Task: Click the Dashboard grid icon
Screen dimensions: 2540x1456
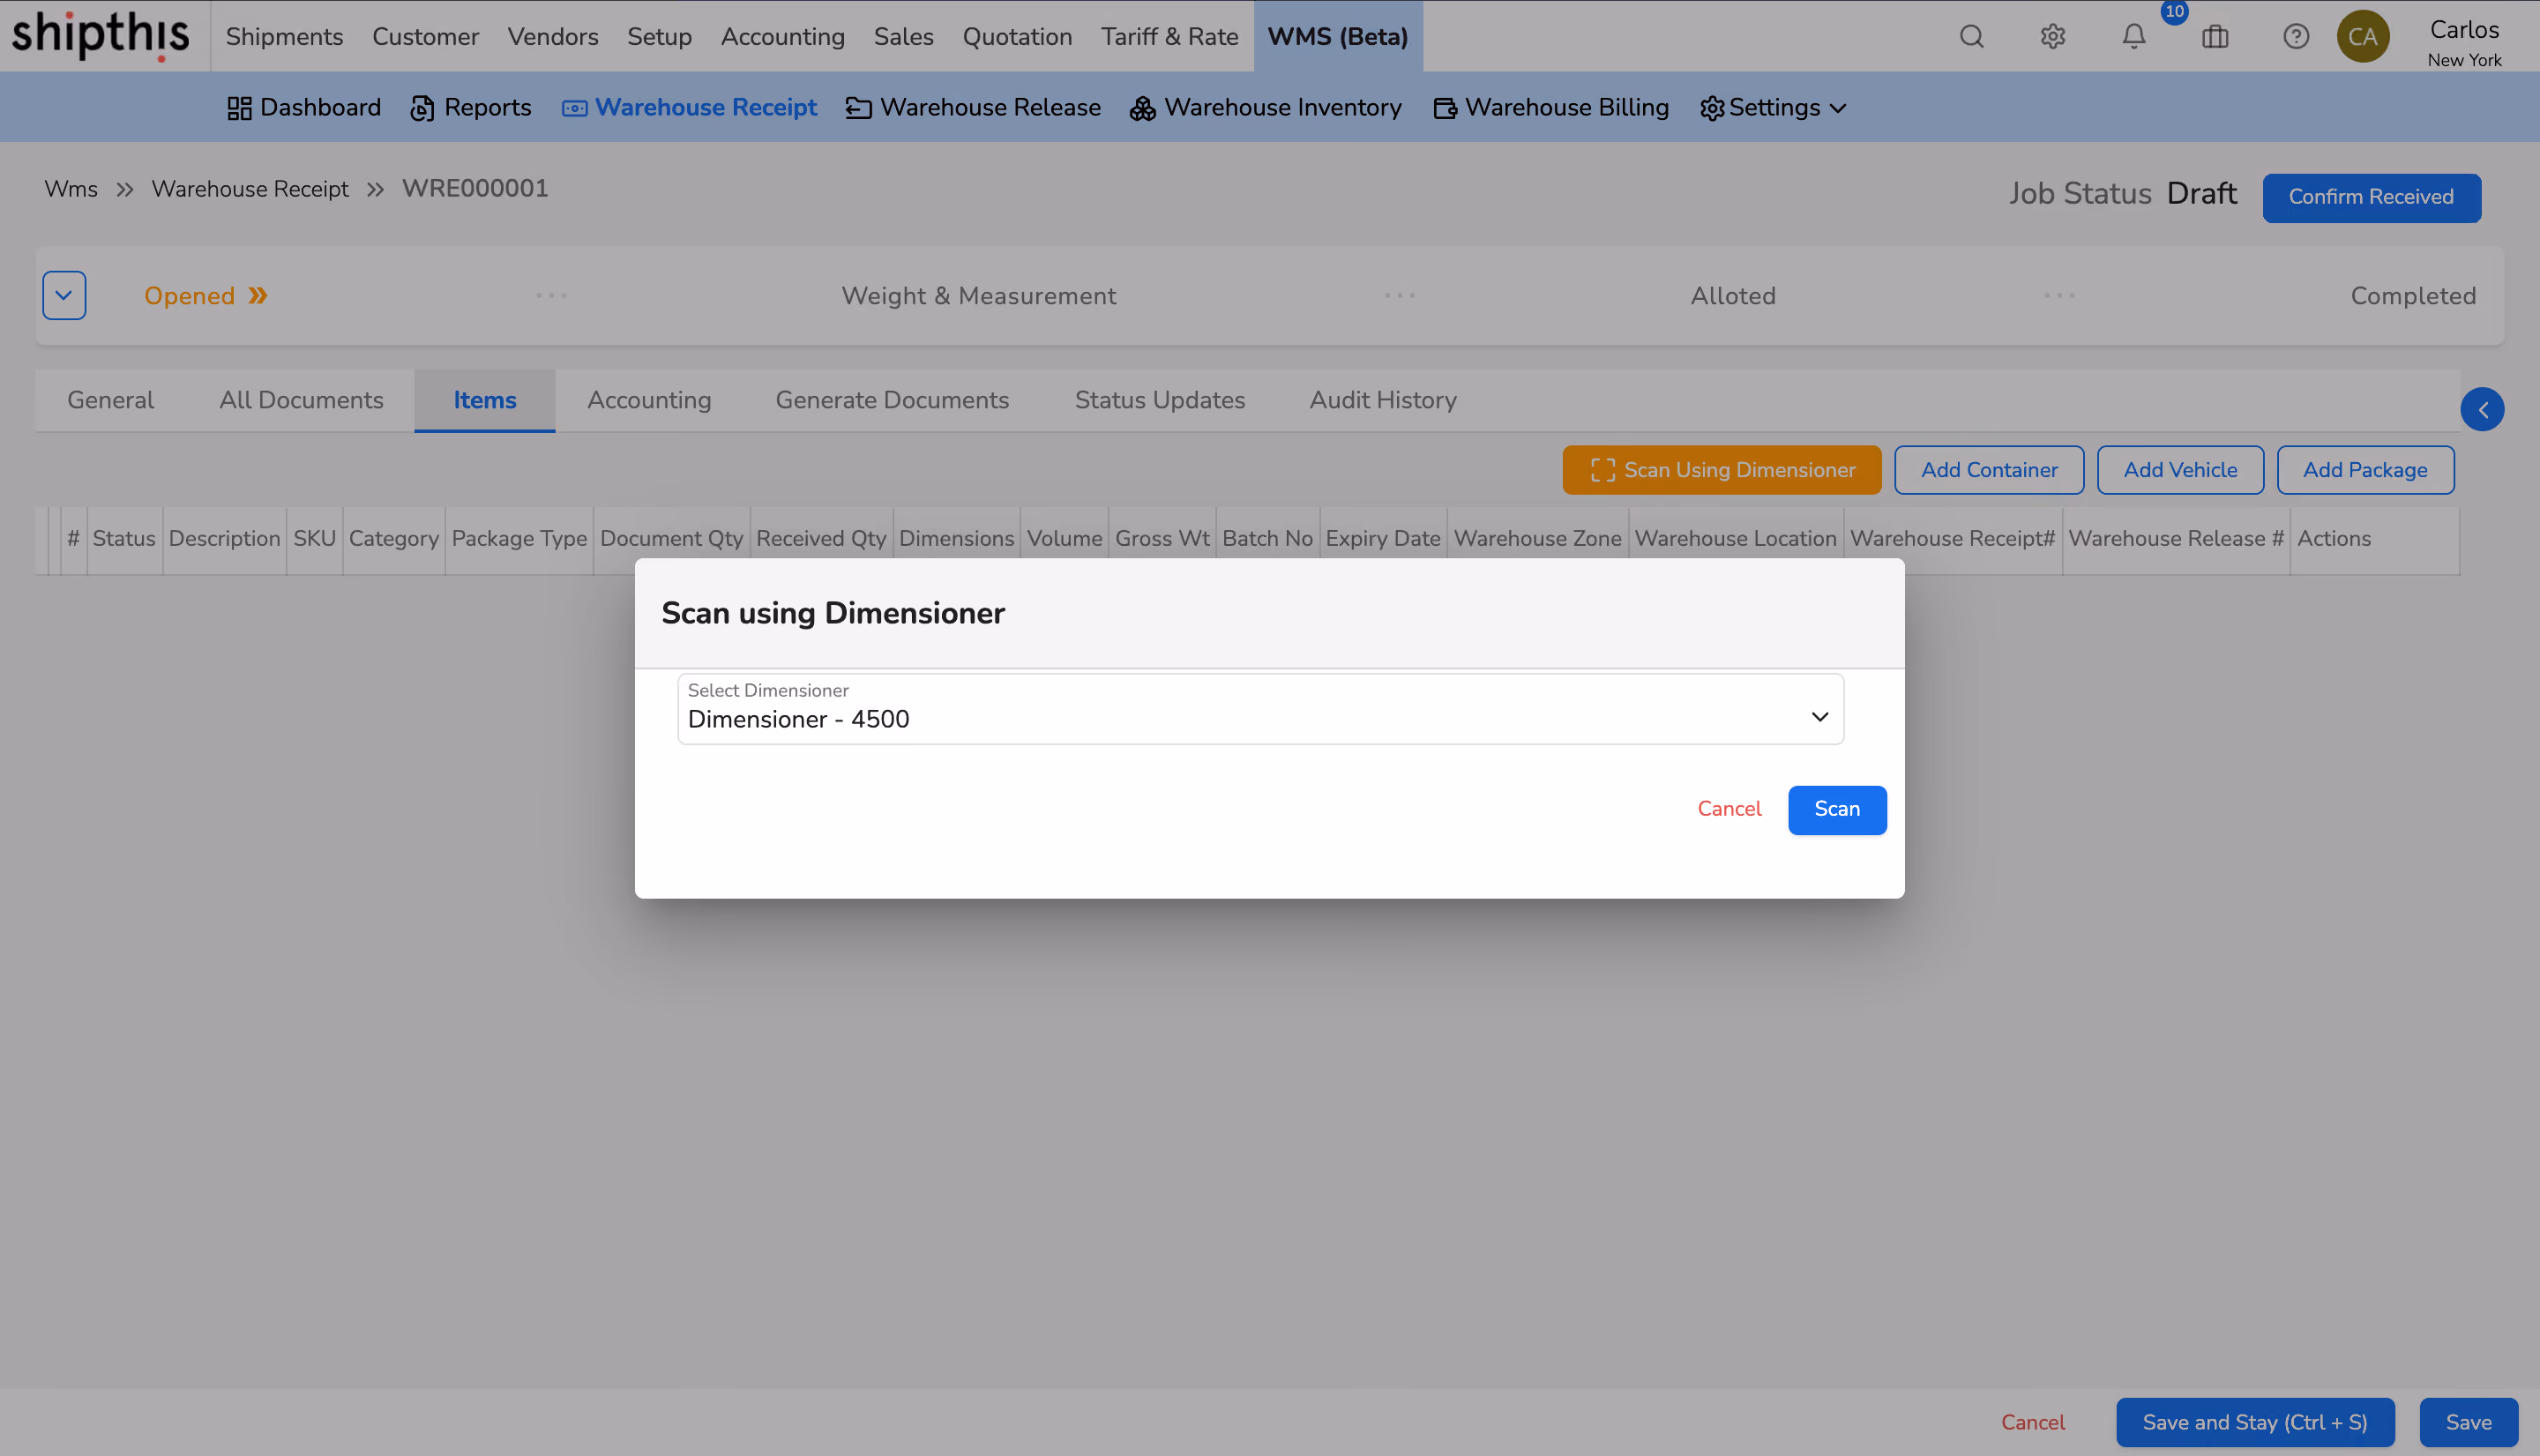Action: click(239, 108)
